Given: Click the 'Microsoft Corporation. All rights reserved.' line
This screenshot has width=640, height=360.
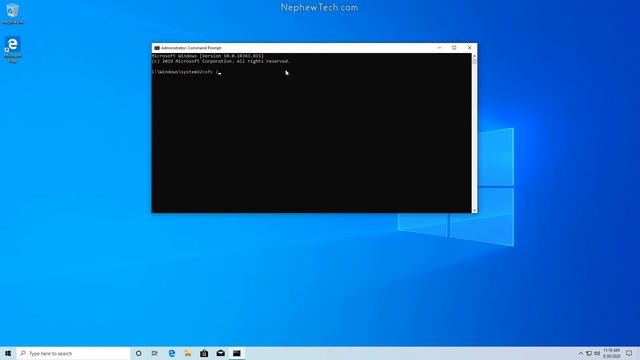Looking at the screenshot, I should (221, 61).
